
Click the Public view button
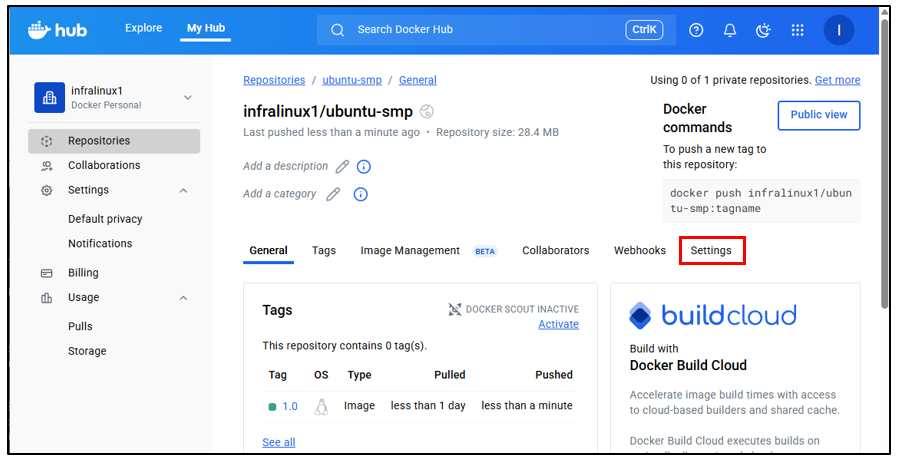point(818,115)
